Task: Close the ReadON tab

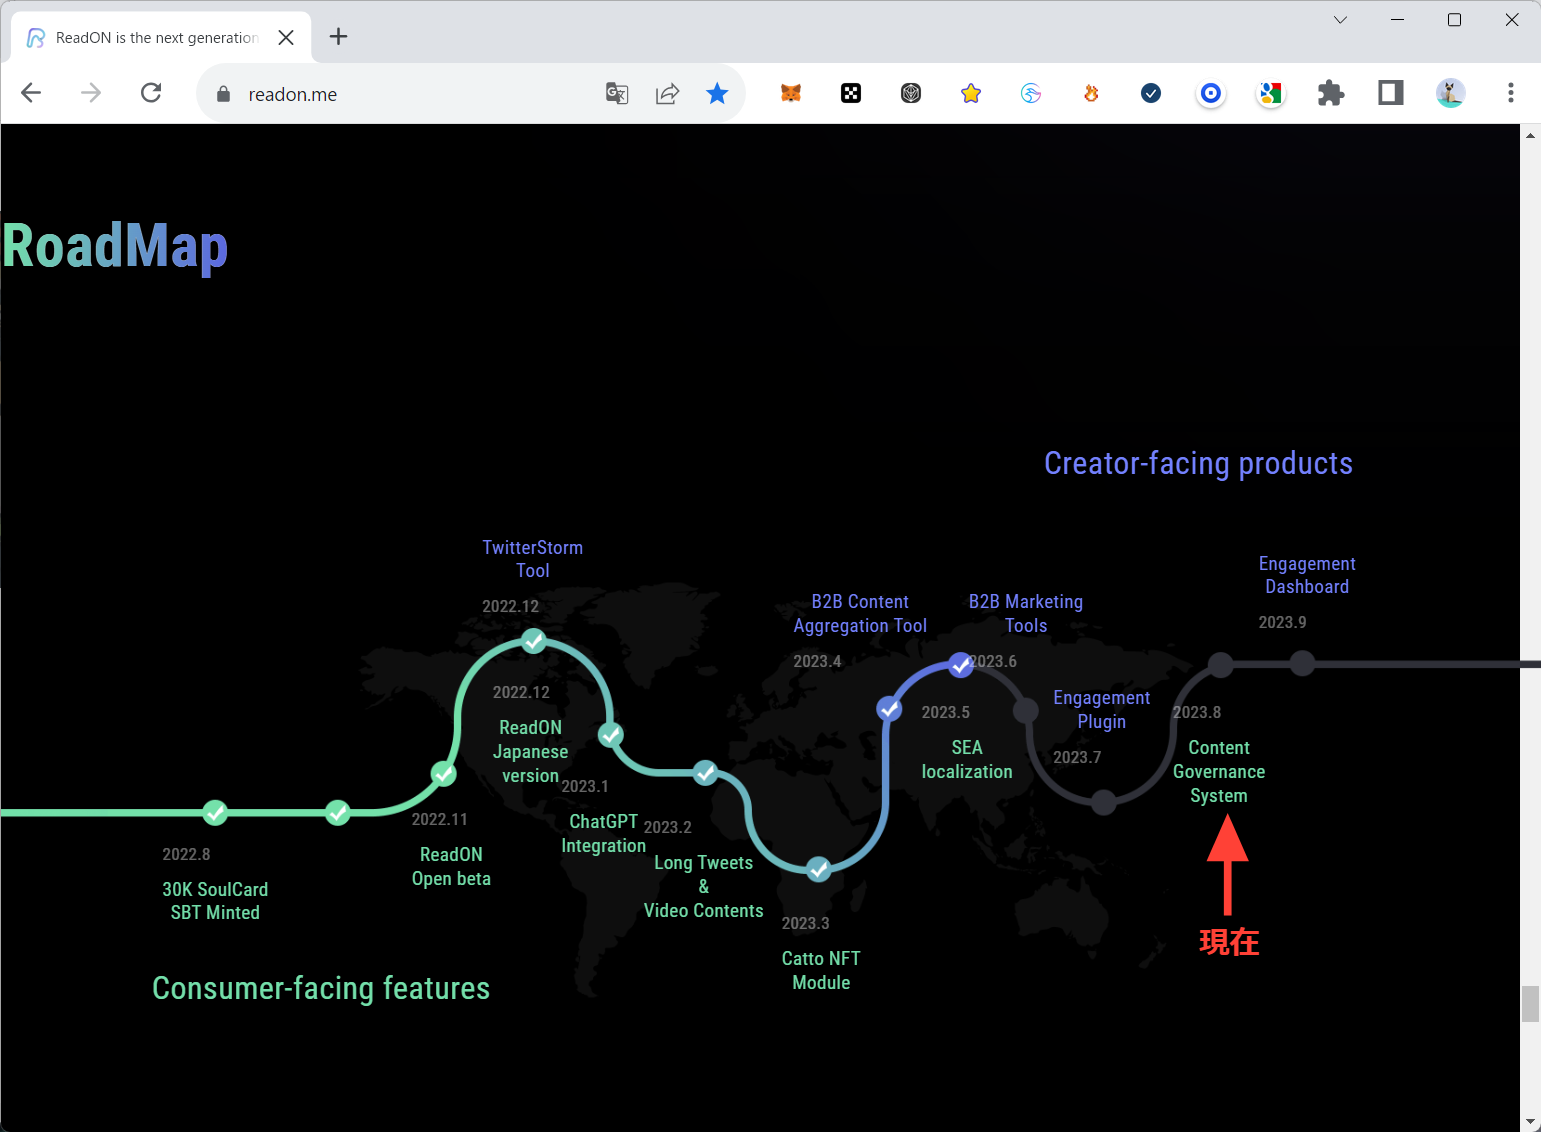Action: 286,38
